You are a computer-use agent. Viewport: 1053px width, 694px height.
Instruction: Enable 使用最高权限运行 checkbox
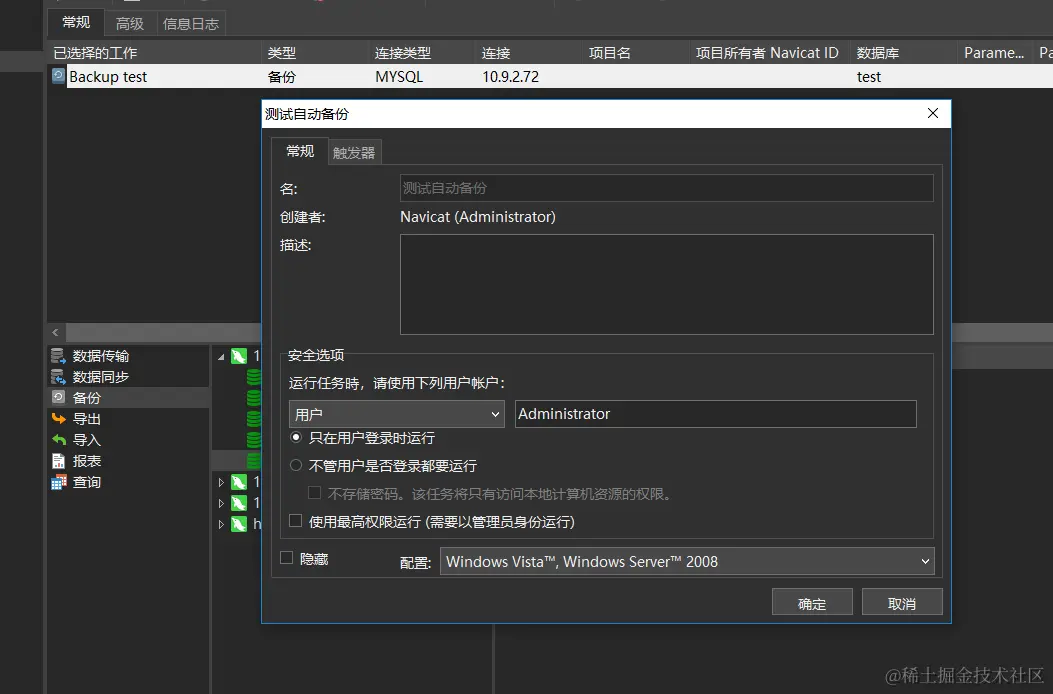295,521
